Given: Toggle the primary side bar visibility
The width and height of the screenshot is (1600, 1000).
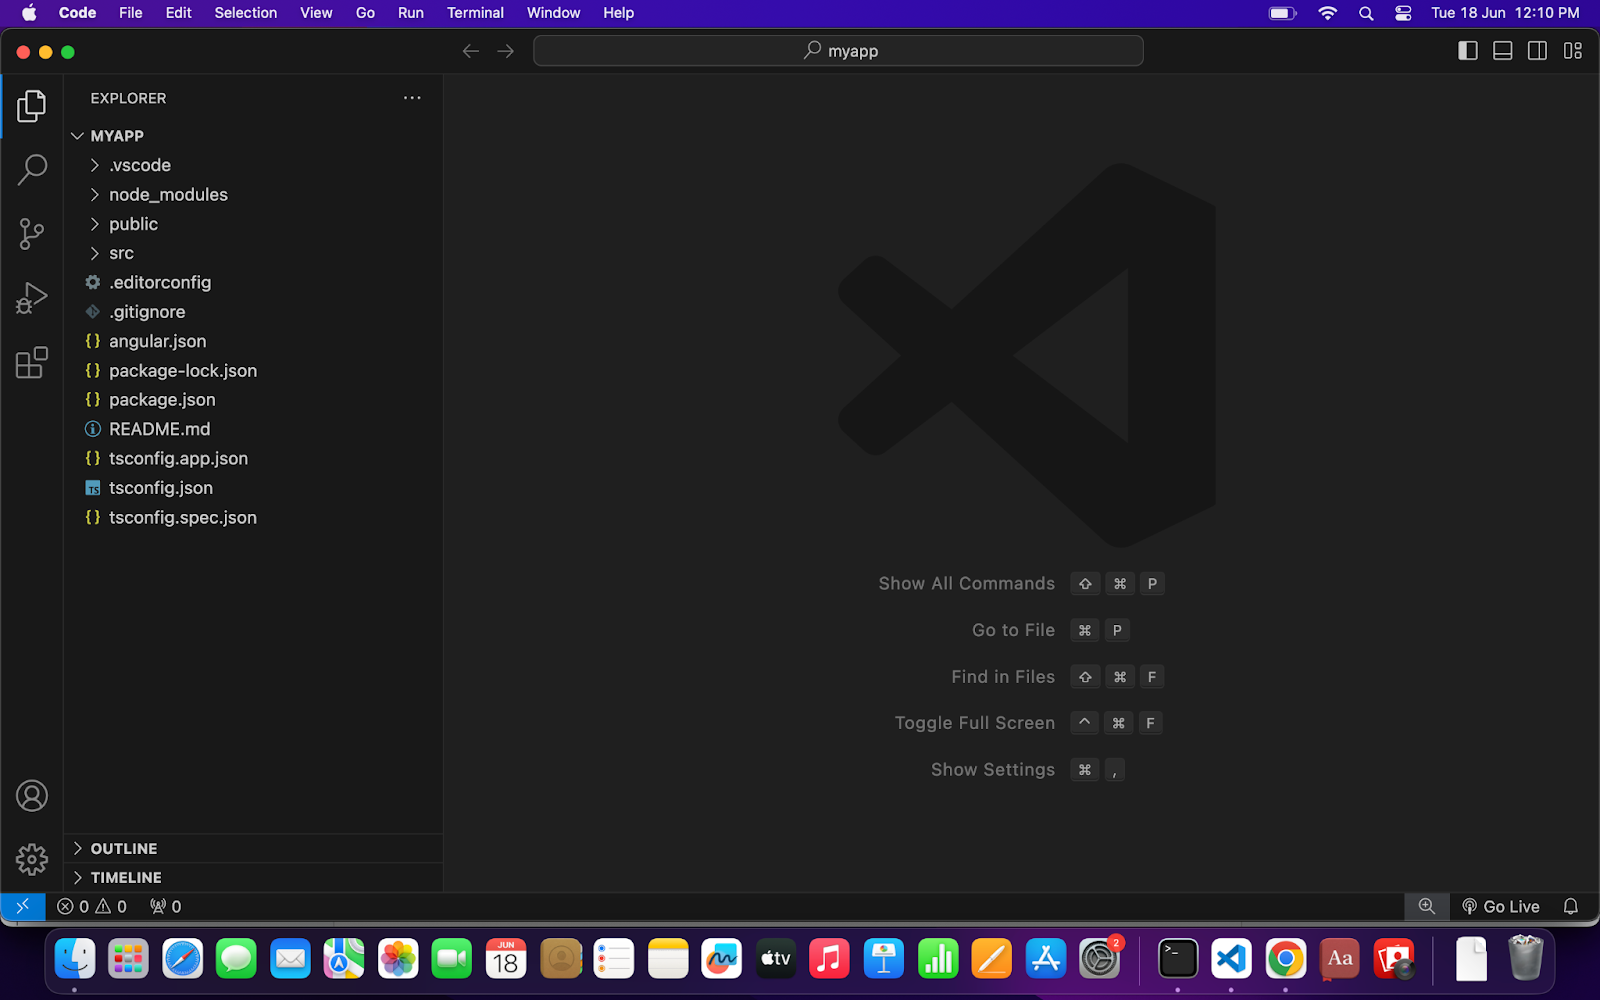Looking at the screenshot, I should pyautogui.click(x=1467, y=51).
